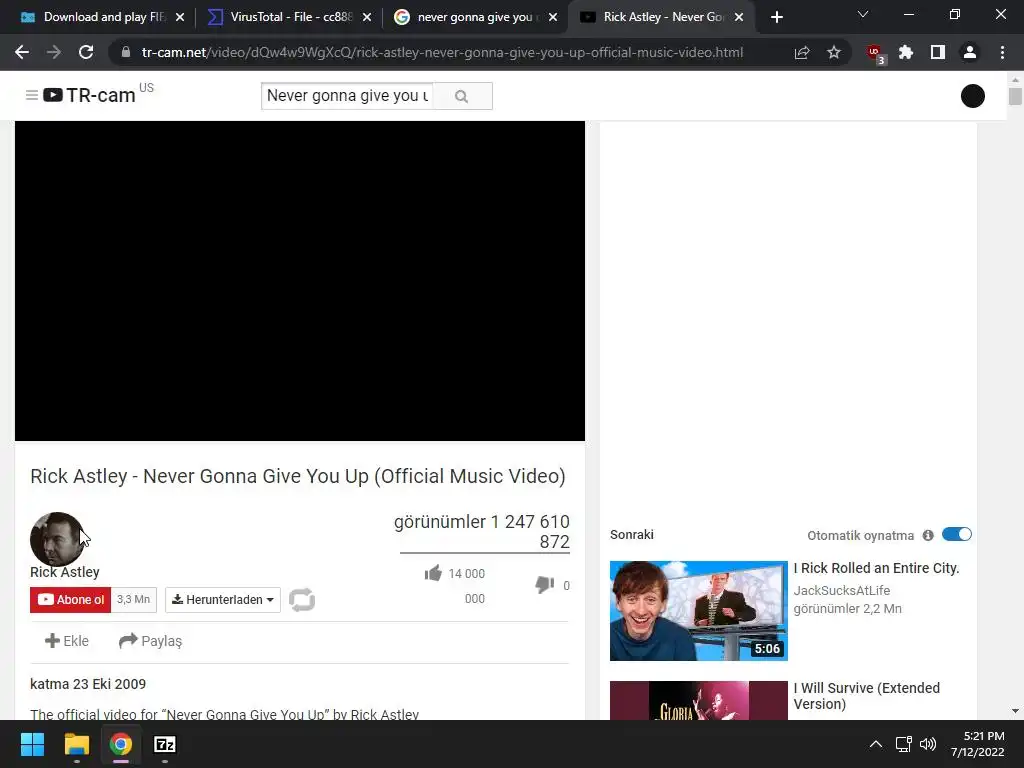Close the VirusTotal tab
This screenshot has height=768, width=1024.
(367, 17)
